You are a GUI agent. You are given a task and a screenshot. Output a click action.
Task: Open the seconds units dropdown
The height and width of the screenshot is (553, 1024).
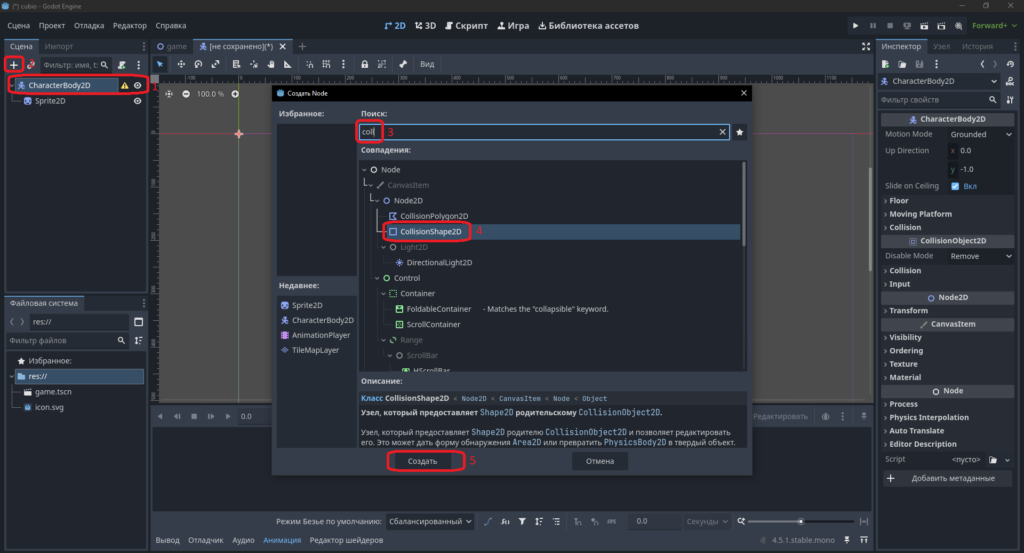tap(707, 521)
